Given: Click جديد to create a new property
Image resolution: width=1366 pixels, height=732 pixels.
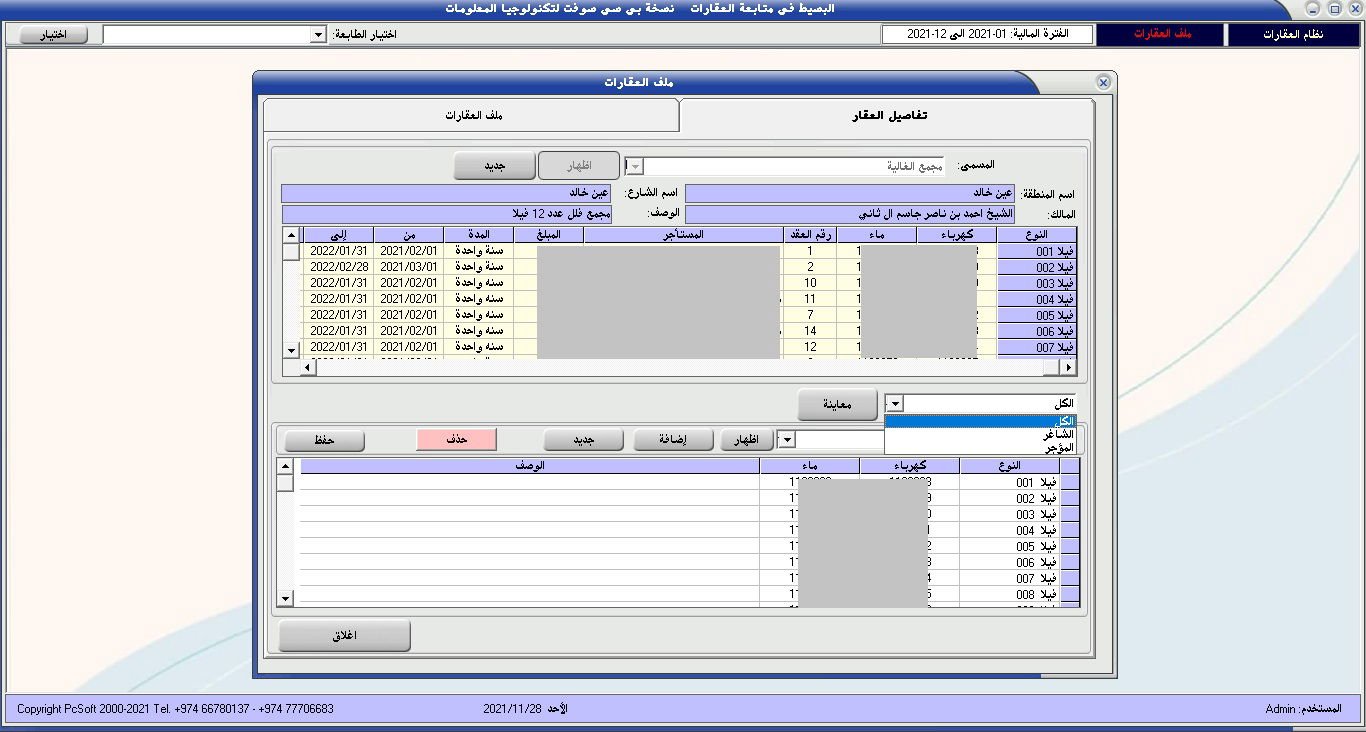Looking at the screenshot, I should tap(493, 164).
